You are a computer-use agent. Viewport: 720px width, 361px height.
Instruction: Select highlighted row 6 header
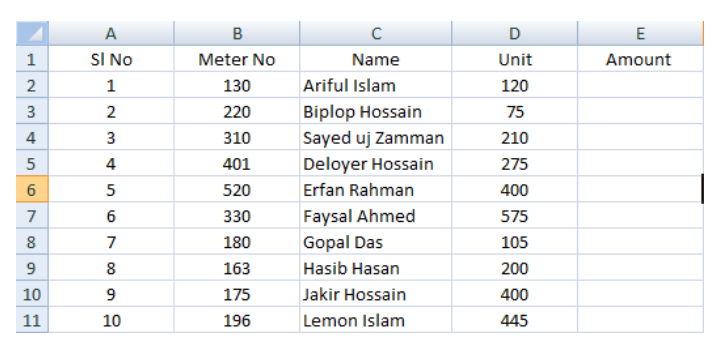tap(32, 189)
